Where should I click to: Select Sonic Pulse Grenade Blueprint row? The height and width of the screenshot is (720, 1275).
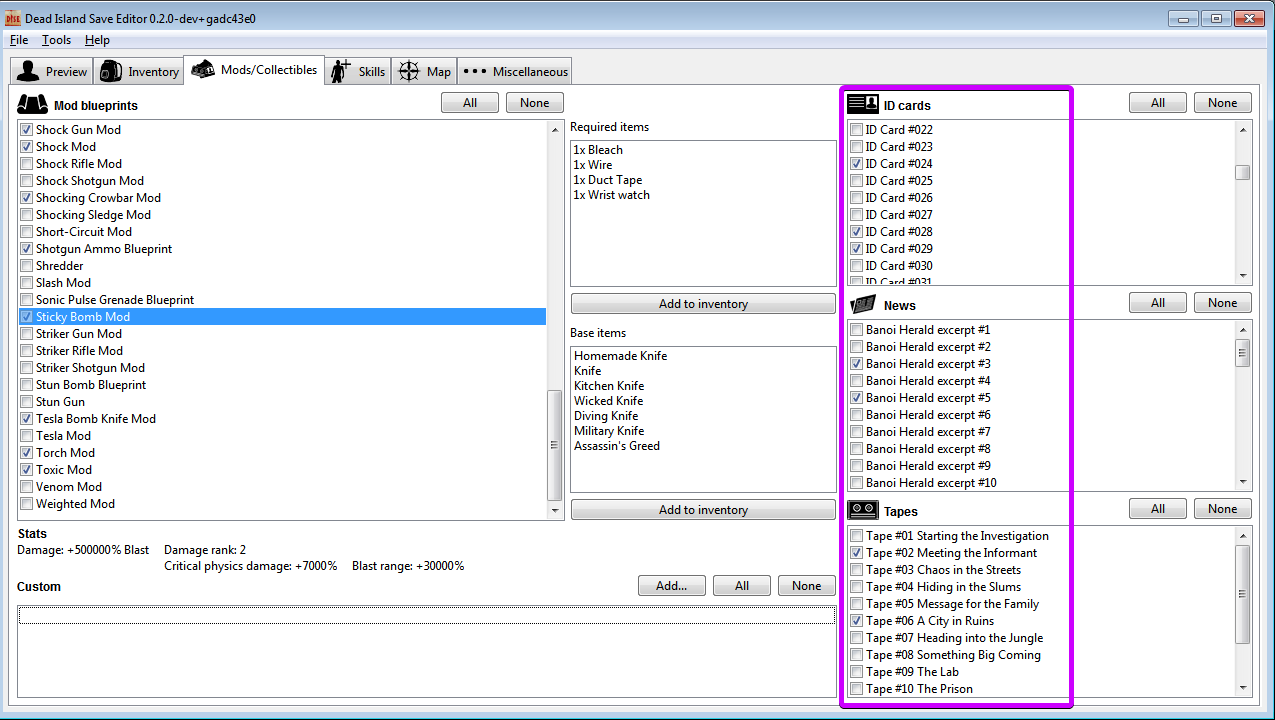[x=282, y=300]
